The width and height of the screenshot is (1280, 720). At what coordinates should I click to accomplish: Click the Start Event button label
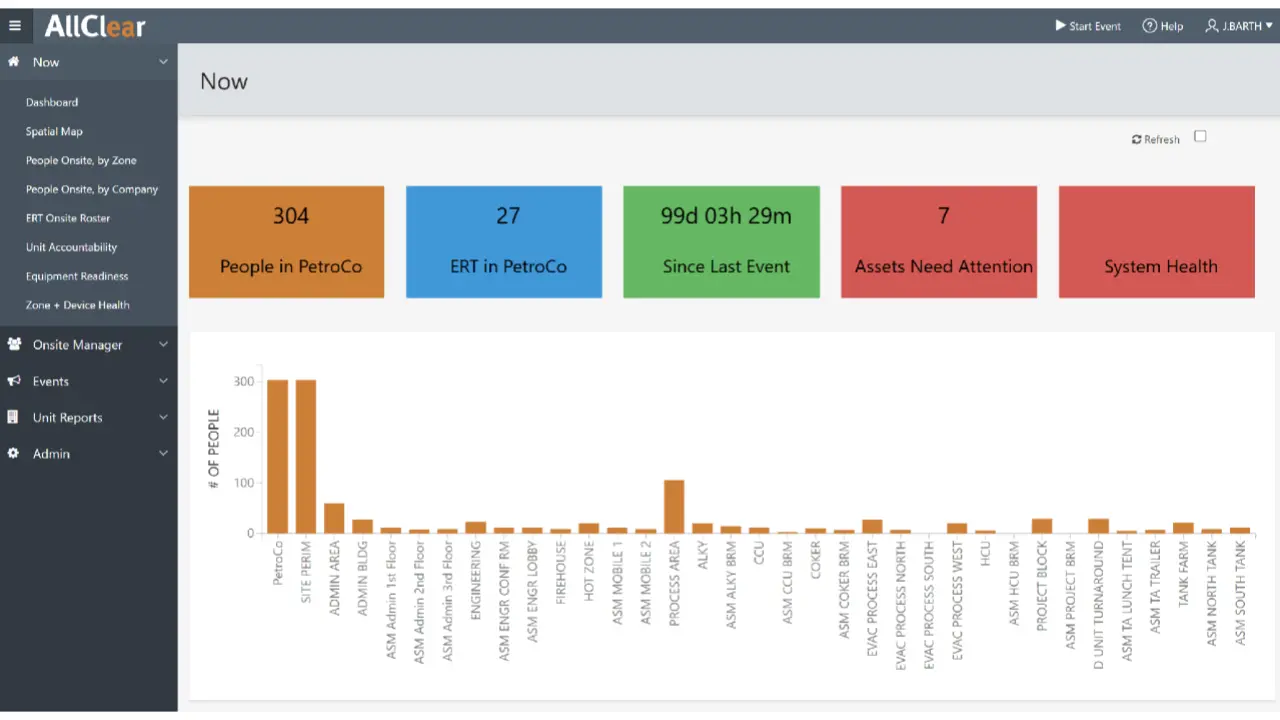(1095, 26)
